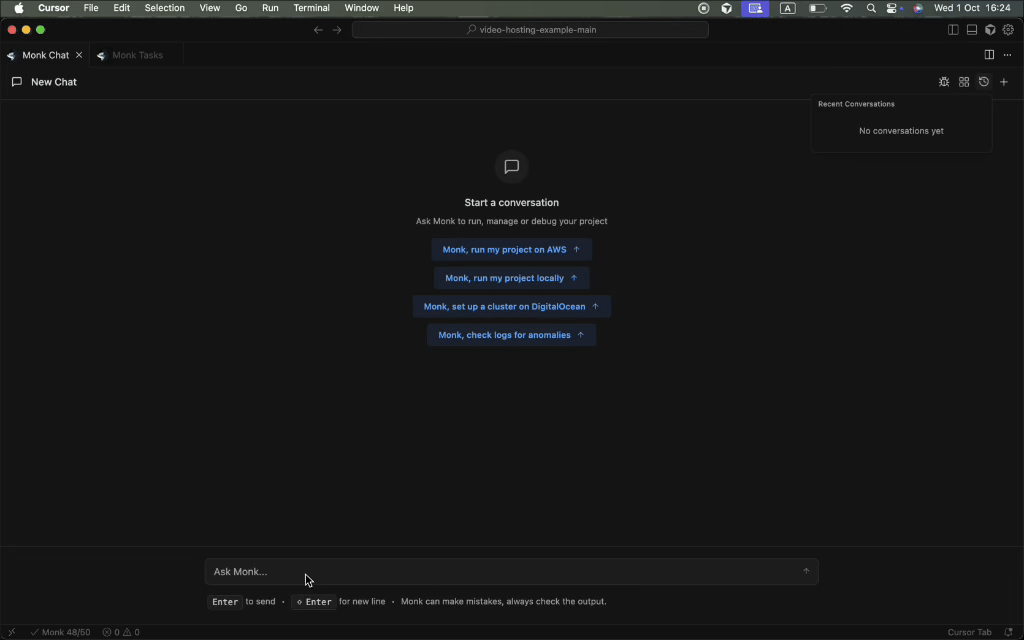
Task: Open the View menu
Action: click(x=210, y=8)
